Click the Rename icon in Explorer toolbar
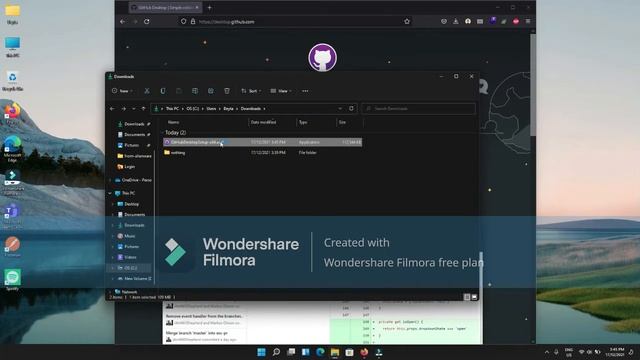This screenshot has height=360, width=640. (x=195, y=91)
